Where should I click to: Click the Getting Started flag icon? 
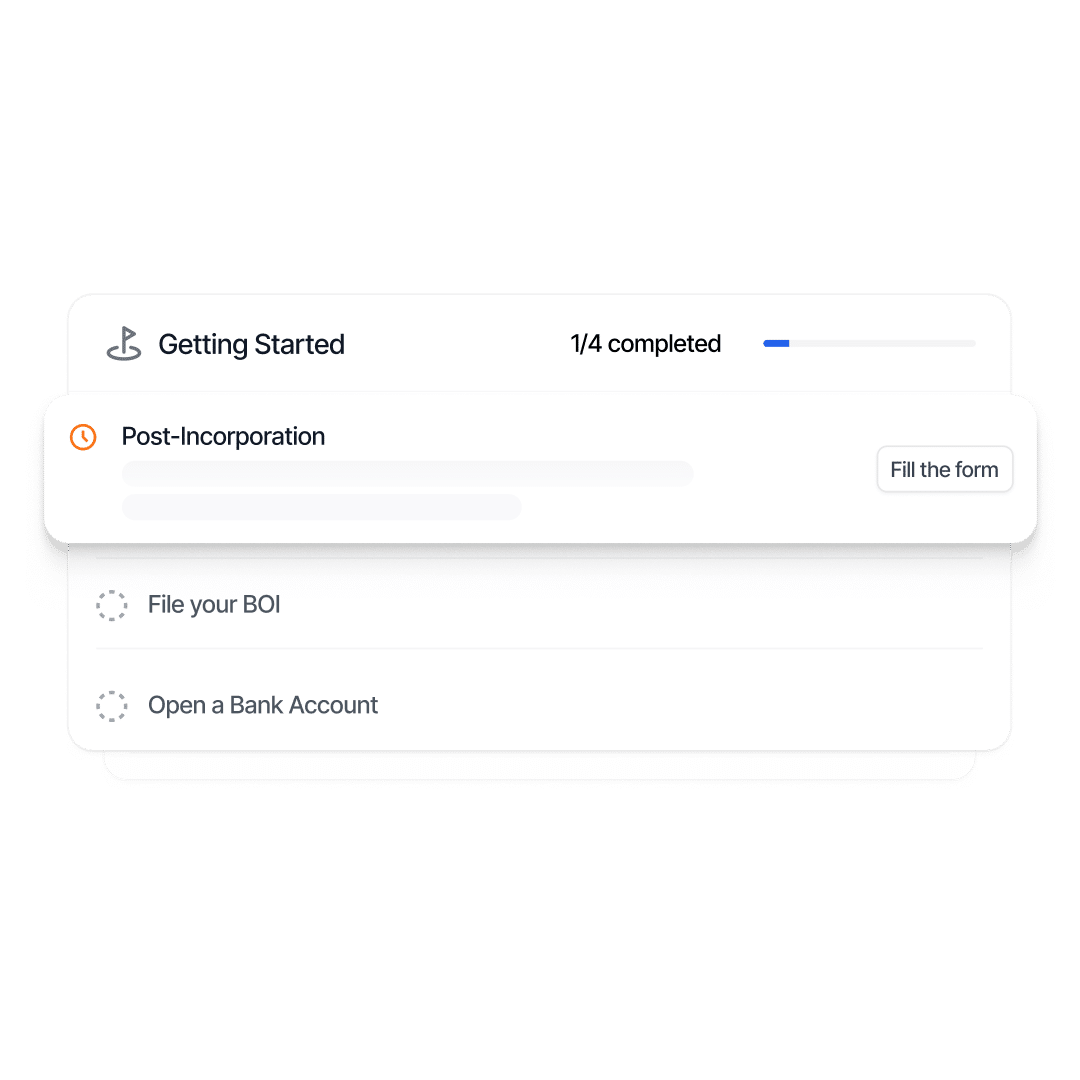(124, 344)
